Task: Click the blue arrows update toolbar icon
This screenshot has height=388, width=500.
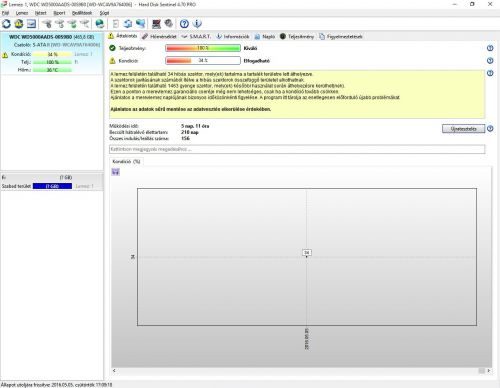Action: (x=128, y=24)
